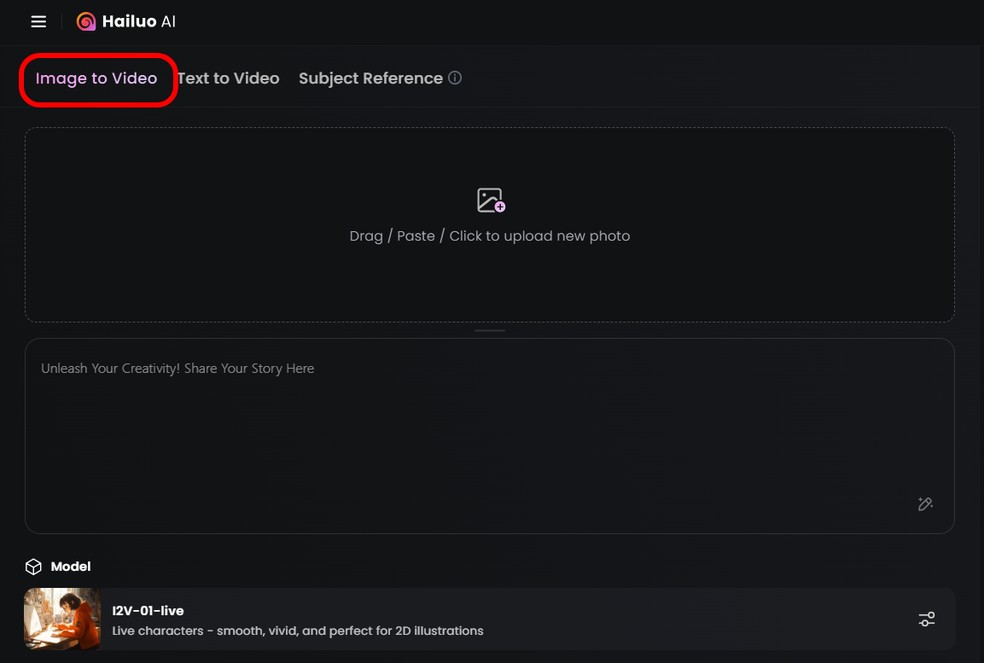The height and width of the screenshot is (663, 984).
Task: Click the Model cube icon
Action: [x=33, y=567]
